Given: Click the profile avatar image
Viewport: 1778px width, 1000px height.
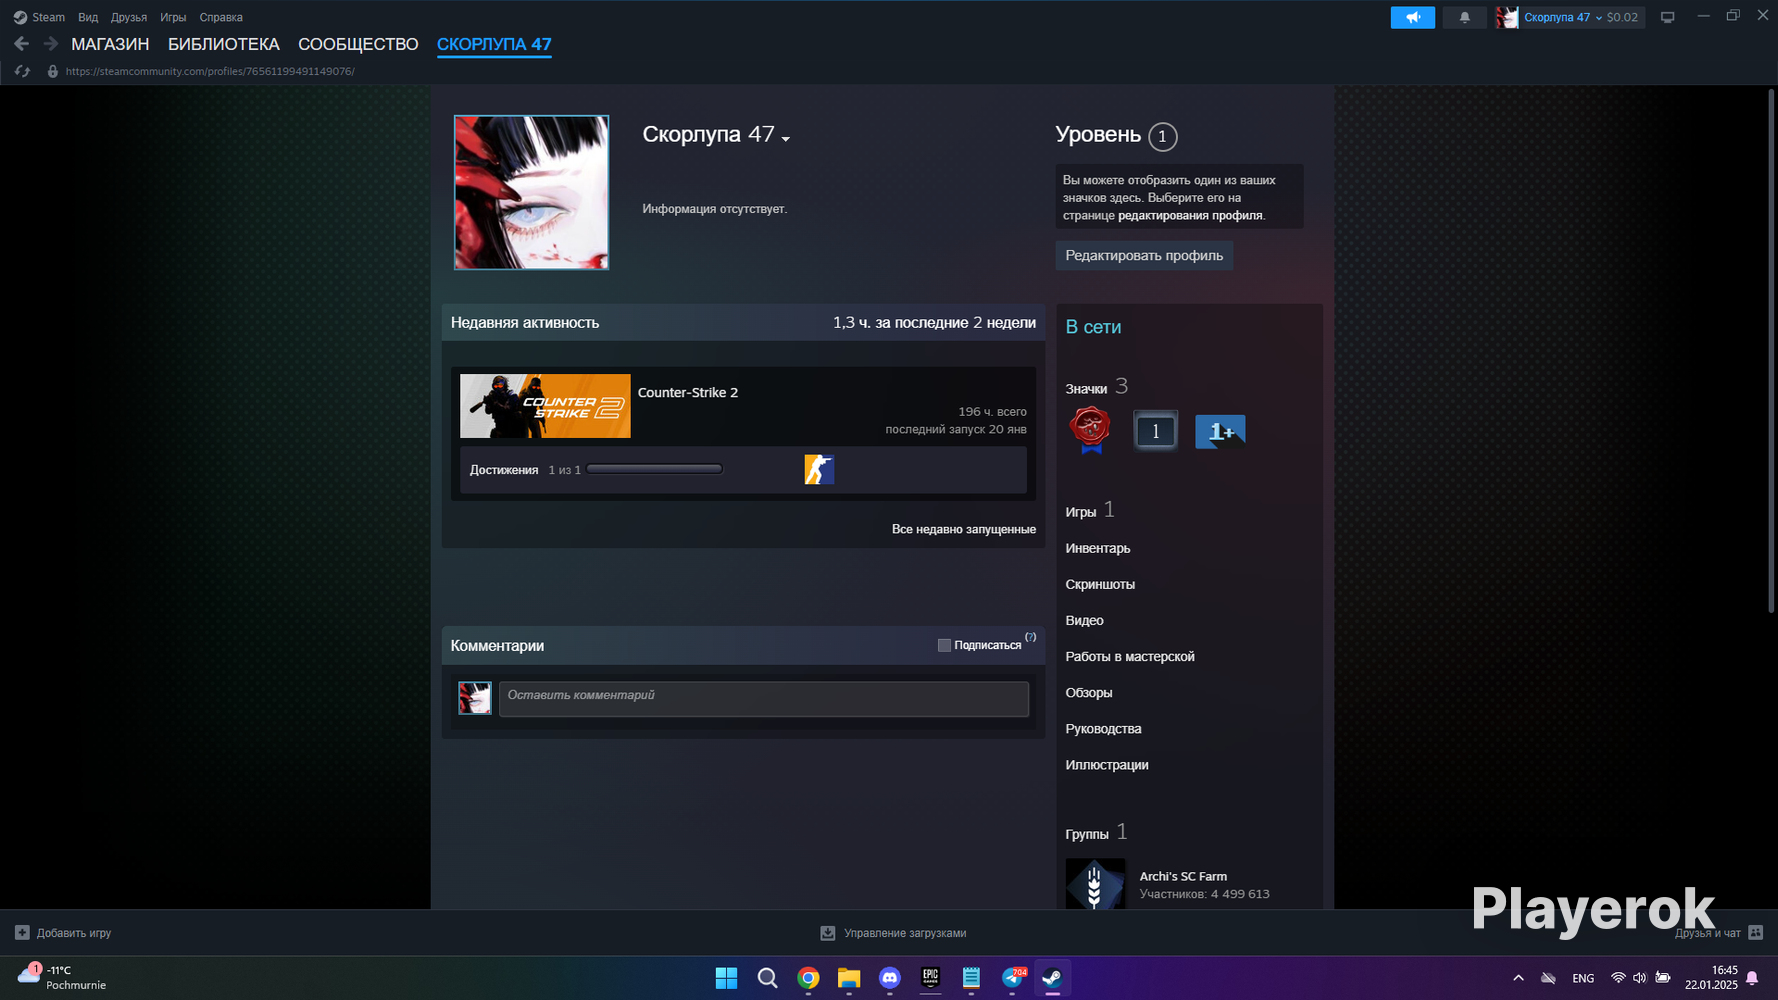Looking at the screenshot, I should pyautogui.click(x=531, y=192).
